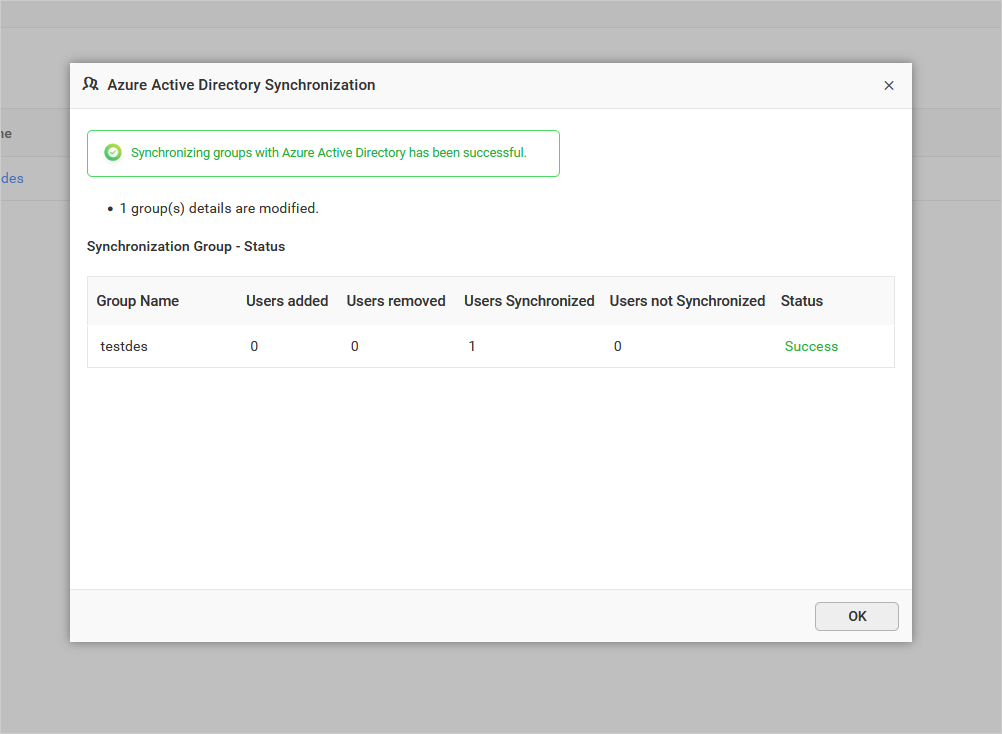Viewport: 1002px width, 734px height.
Task: Click the 'Status' column header
Action: coord(801,300)
